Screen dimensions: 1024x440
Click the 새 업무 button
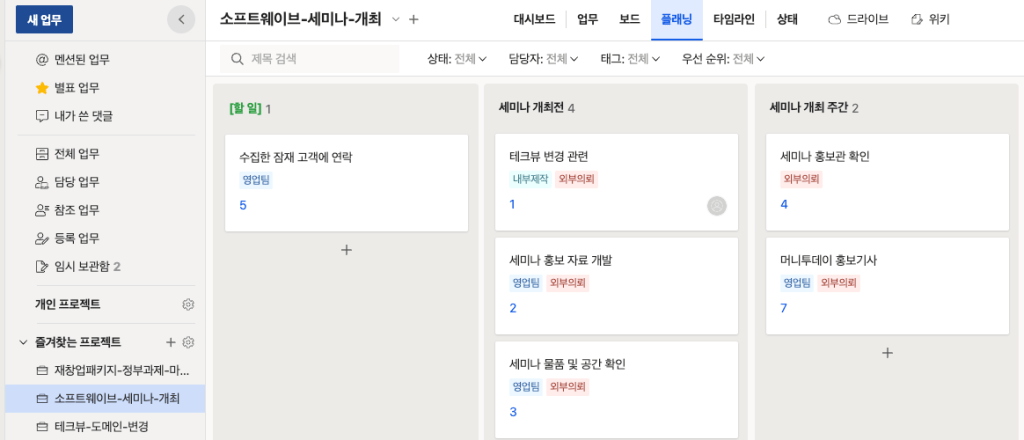click(44, 20)
